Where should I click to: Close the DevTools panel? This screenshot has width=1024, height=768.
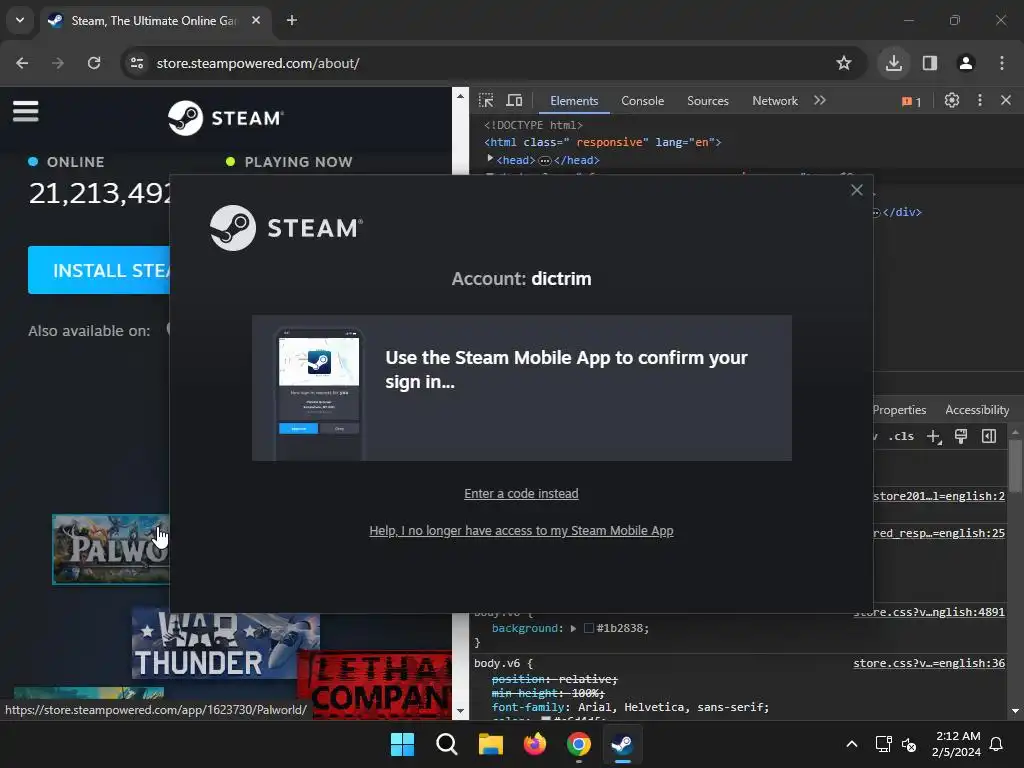(x=1006, y=101)
